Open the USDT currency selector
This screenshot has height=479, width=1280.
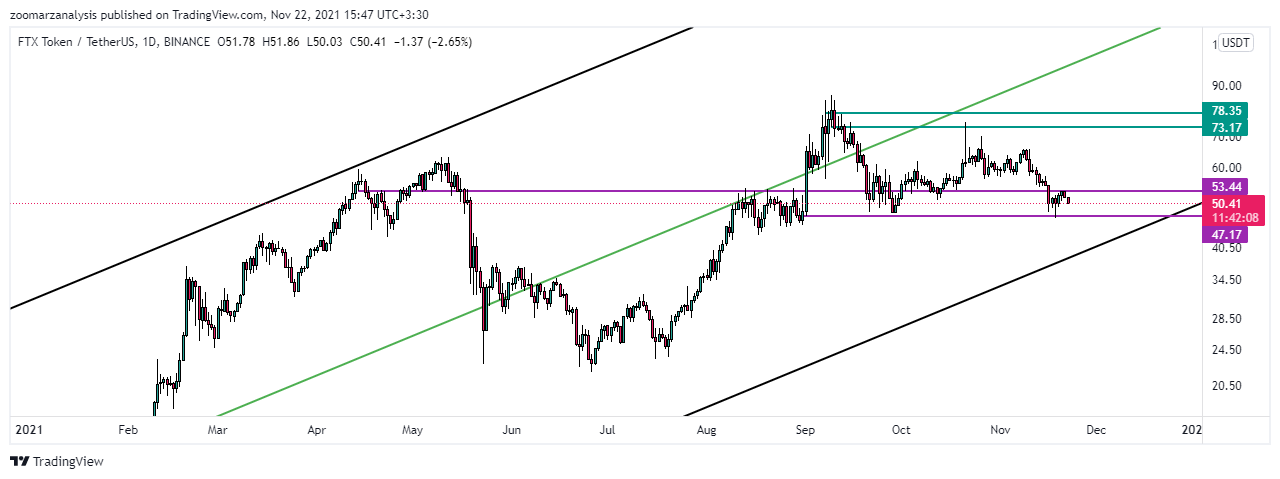tap(1236, 43)
